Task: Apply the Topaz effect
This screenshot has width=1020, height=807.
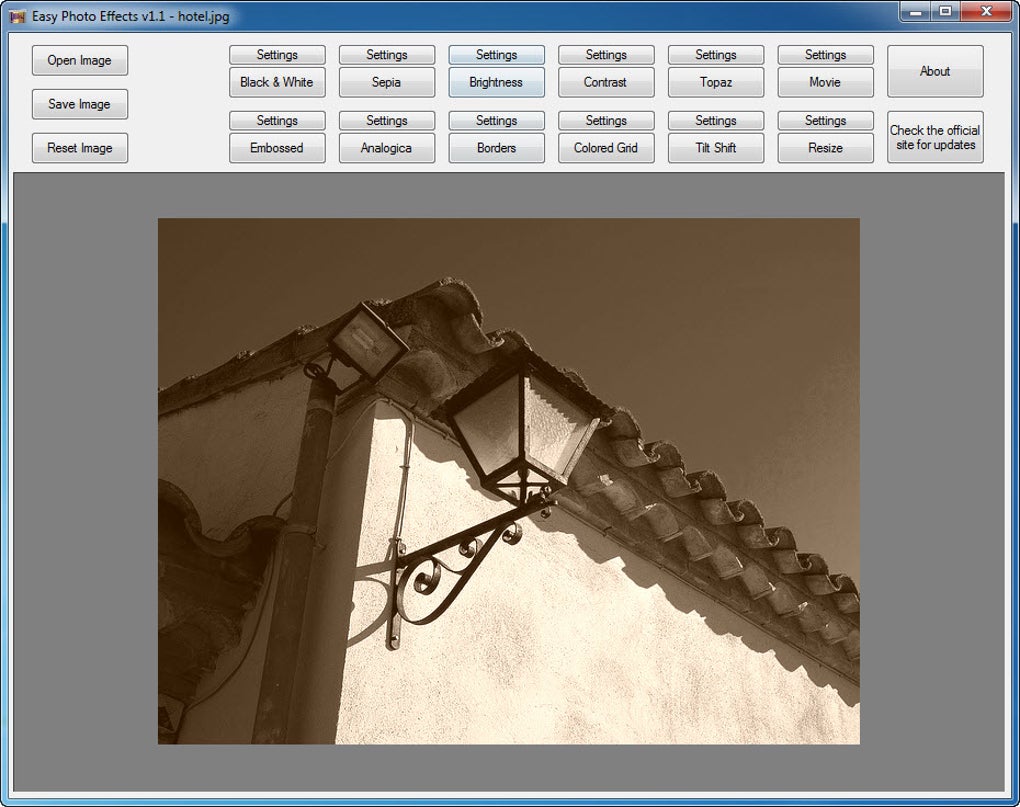Action: [x=716, y=83]
